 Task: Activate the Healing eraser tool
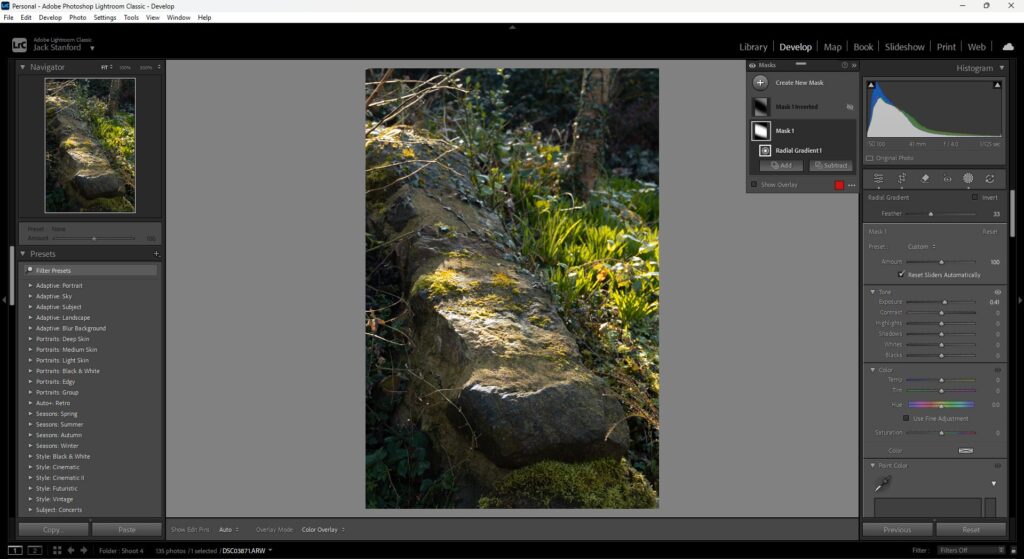pos(925,178)
